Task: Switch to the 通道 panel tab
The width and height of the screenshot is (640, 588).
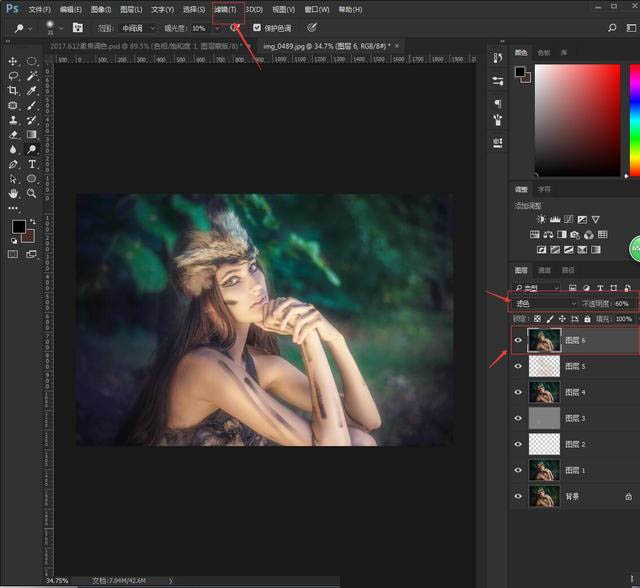Action: coord(545,270)
